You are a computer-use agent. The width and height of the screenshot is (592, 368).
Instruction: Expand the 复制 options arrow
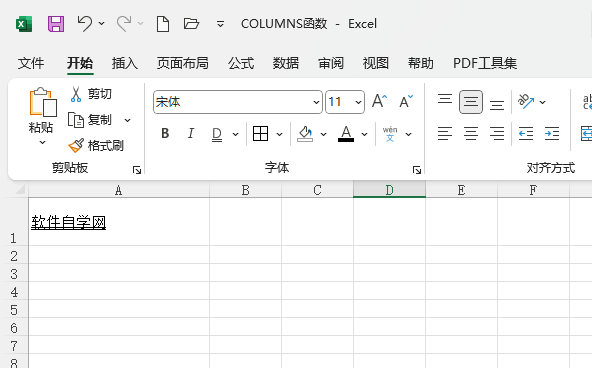[x=128, y=120]
